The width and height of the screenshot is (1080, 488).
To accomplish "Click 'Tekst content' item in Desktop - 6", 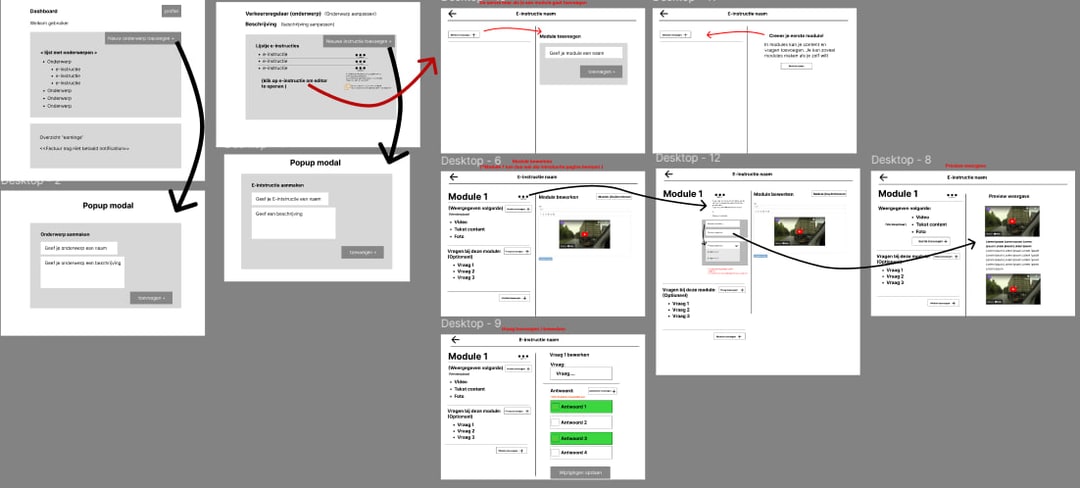I will point(470,229).
